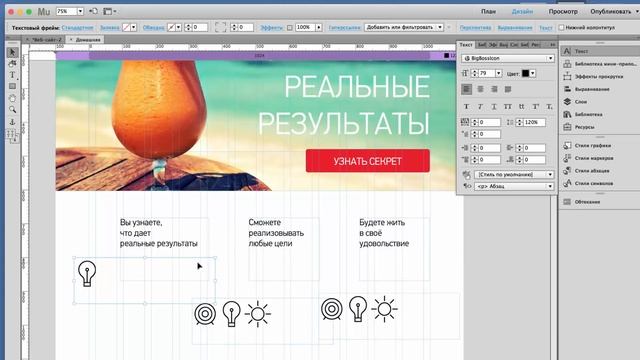This screenshot has width=640, height=360.
Task: Open the text color swatch dropdown arrow
Action: click(x=533, y=73)
